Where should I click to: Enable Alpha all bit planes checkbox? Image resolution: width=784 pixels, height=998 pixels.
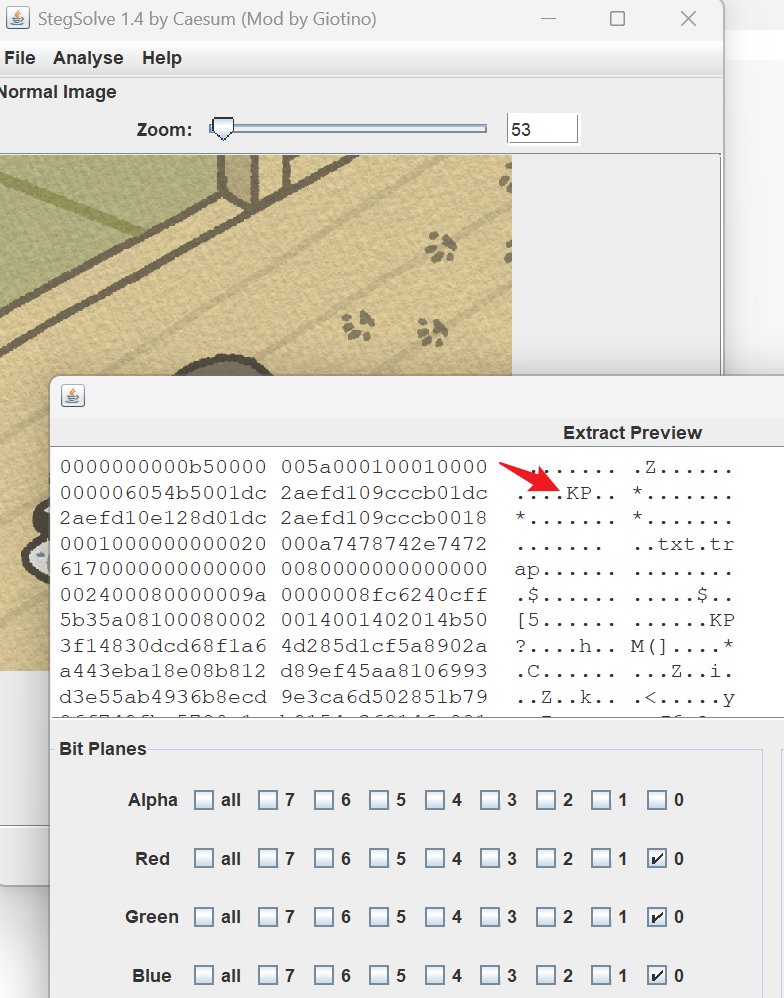204,800
